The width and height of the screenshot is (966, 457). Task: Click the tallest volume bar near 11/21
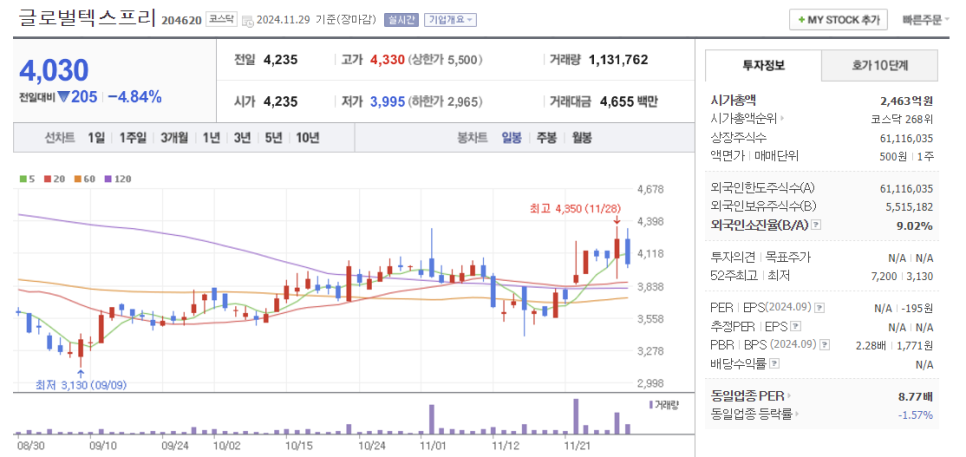pyautogui.click(x=576, y=416)
